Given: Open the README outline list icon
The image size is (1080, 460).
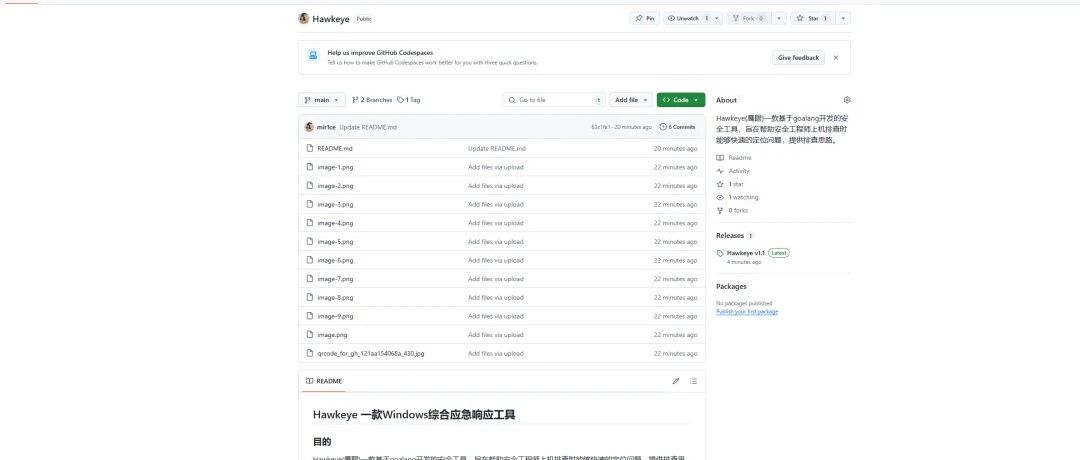Looking at the screenshot, I should coord(693,381).
